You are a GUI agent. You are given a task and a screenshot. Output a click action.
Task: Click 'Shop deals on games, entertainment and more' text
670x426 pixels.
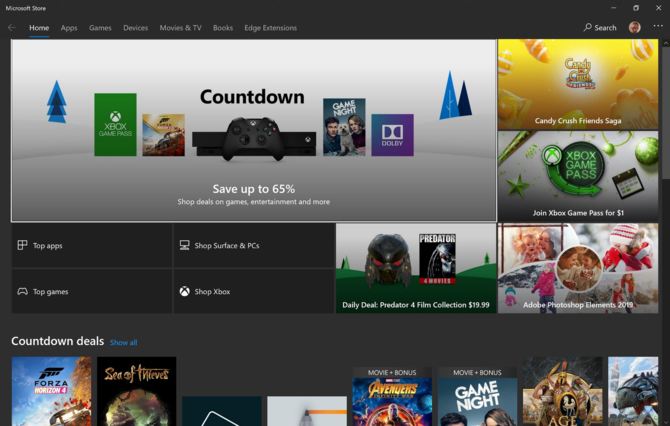tap(254, 202)
